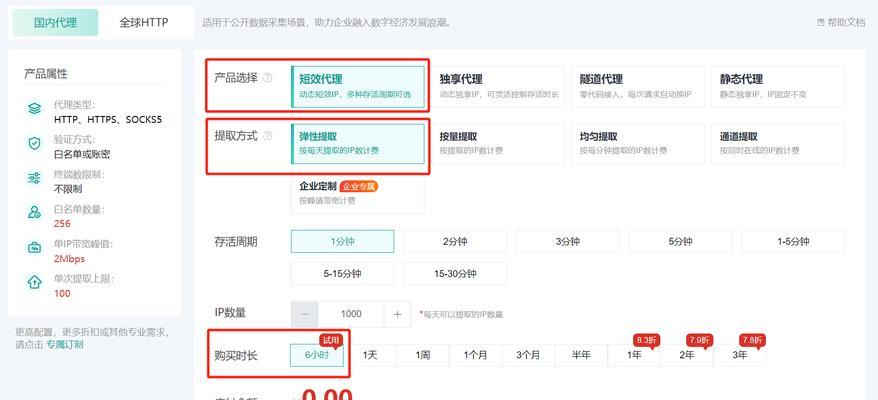Click the HTTP、HTTPS、SOCKS5 value text
Screen dimensions: 878x400
pyautogui.click(x=108, y=119)
